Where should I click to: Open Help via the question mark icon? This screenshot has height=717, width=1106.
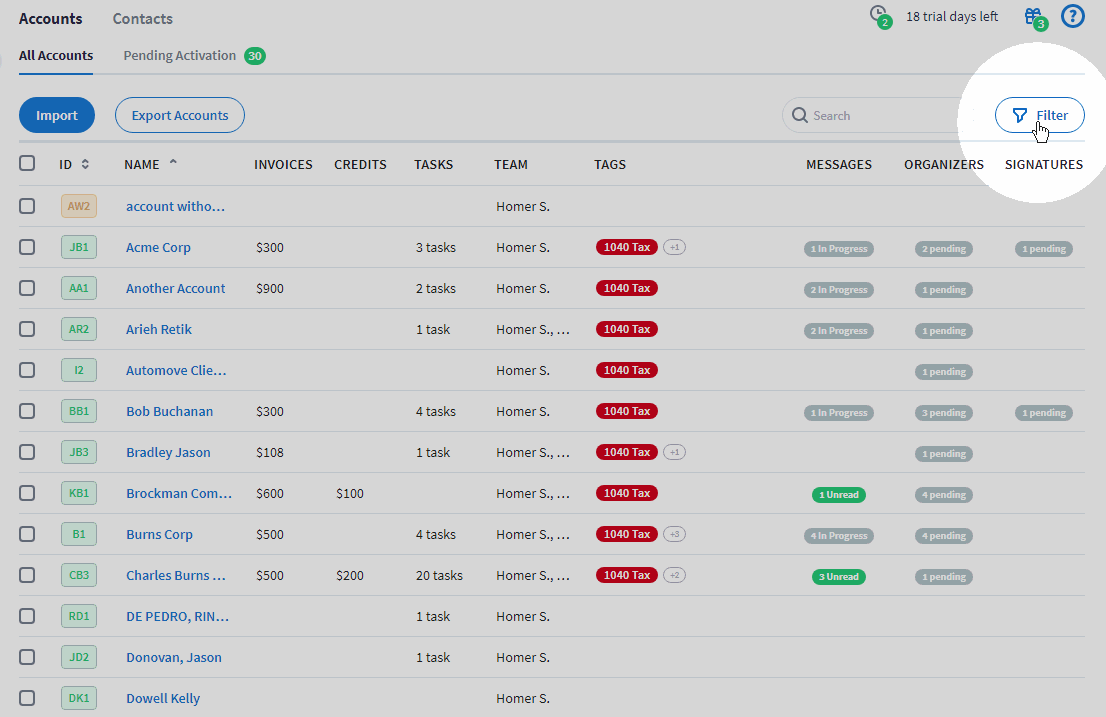pos(1072,16)
